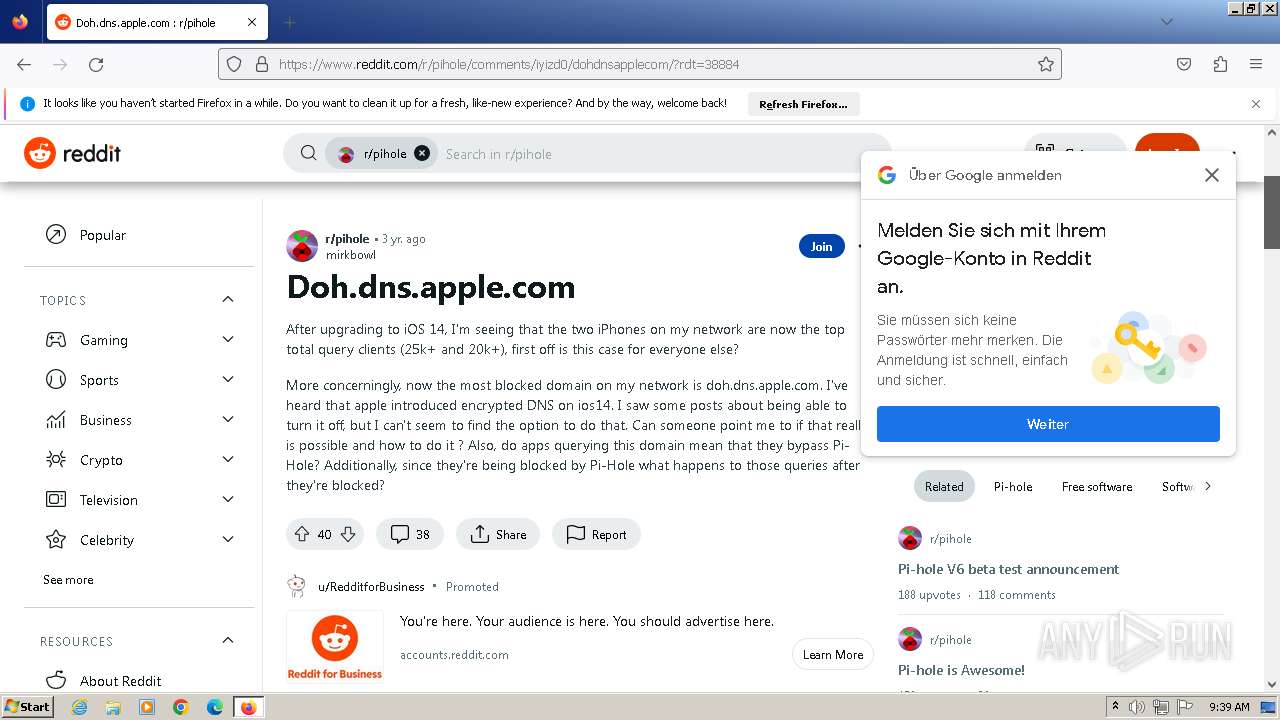Reload the page with the refresh icon

pyautogui.click(x=96, y=64)
